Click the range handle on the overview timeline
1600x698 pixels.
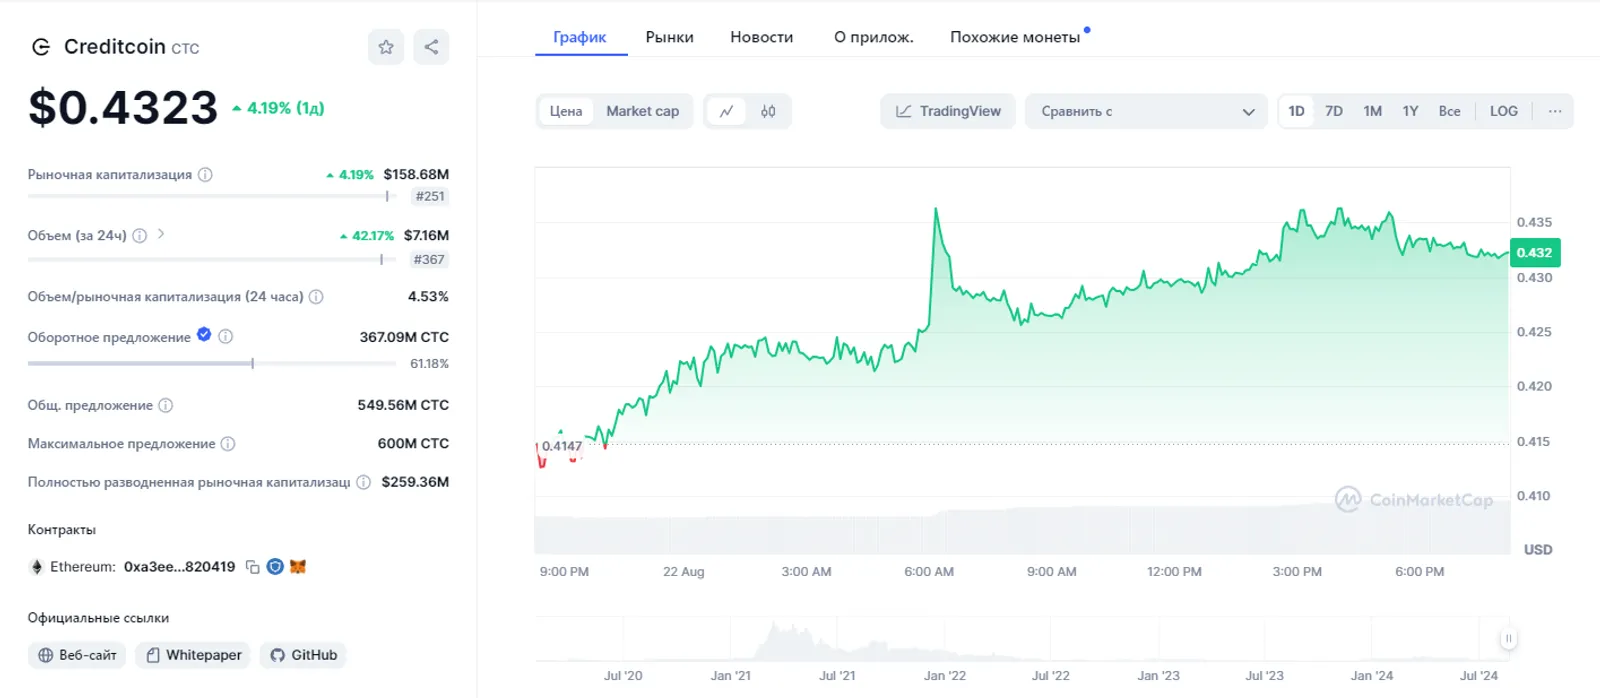(x=1508, y=638)
